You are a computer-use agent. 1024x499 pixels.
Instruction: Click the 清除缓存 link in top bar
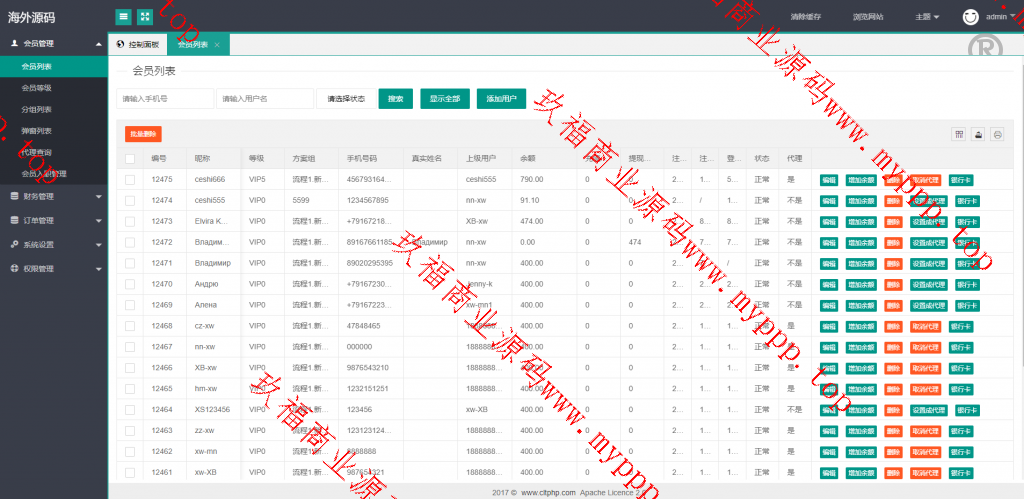[805, 17]
